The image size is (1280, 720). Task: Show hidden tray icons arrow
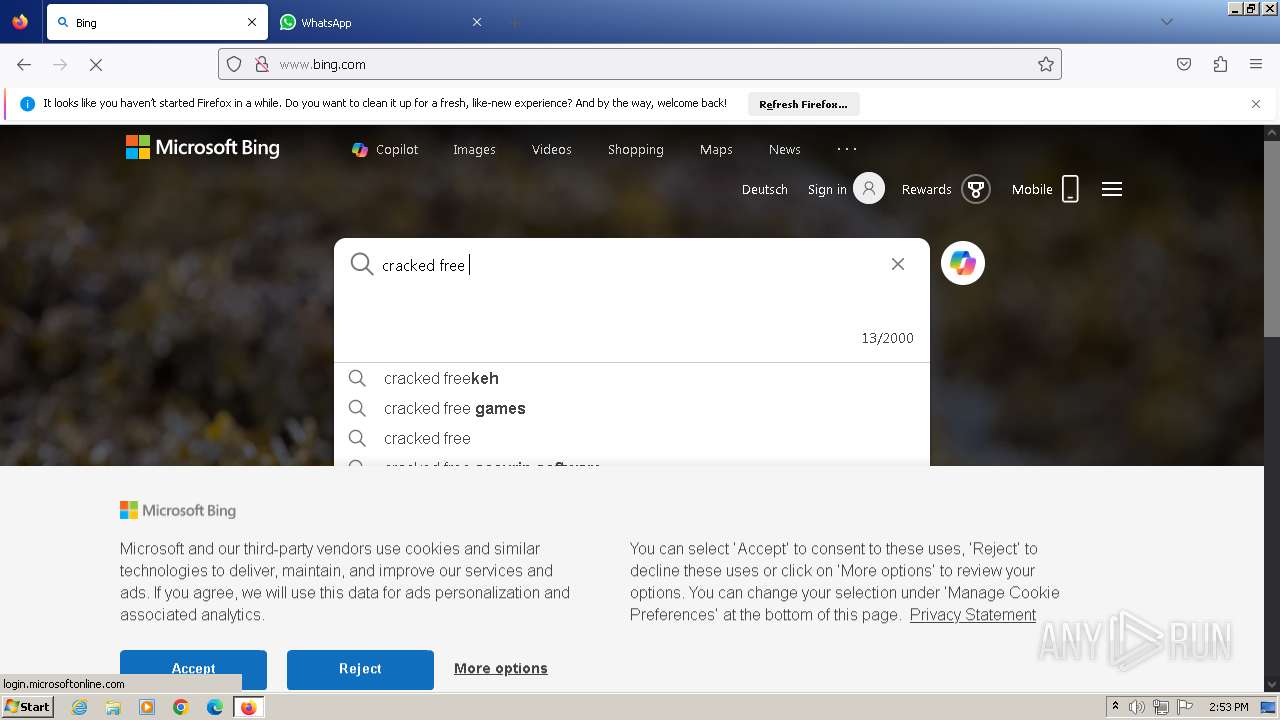(1115, 707)
